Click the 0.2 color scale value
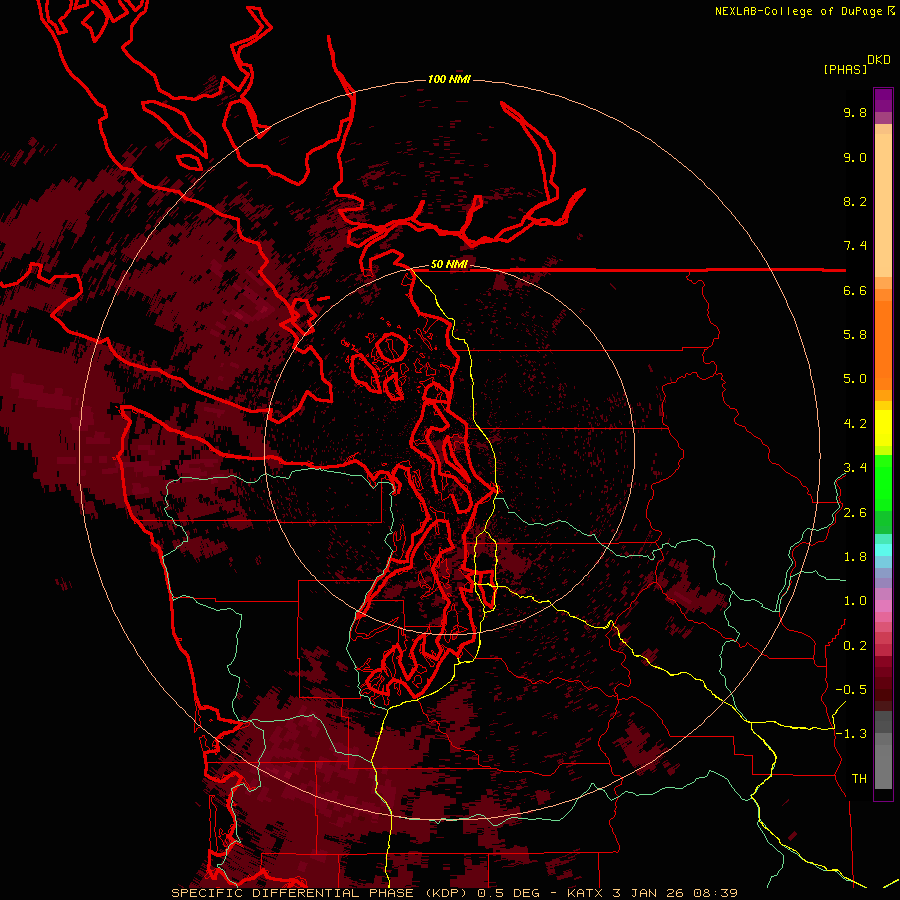Screen dimensions: 900x900 (855, 646)
